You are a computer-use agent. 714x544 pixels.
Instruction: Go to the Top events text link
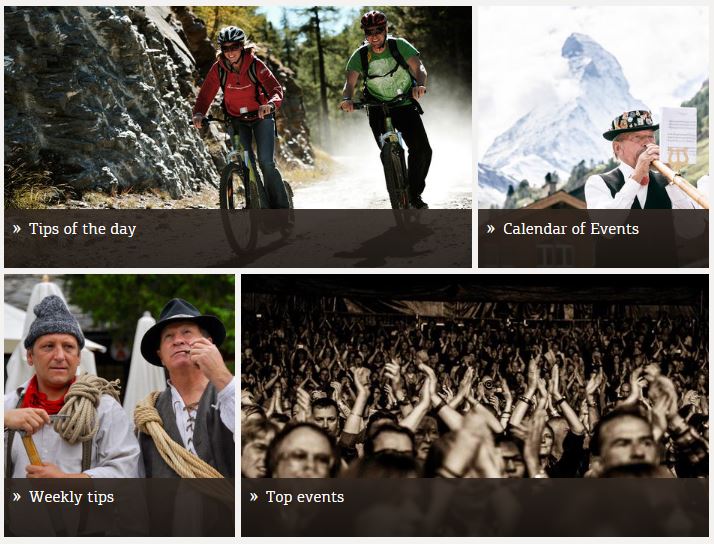(x=305, y=497)
